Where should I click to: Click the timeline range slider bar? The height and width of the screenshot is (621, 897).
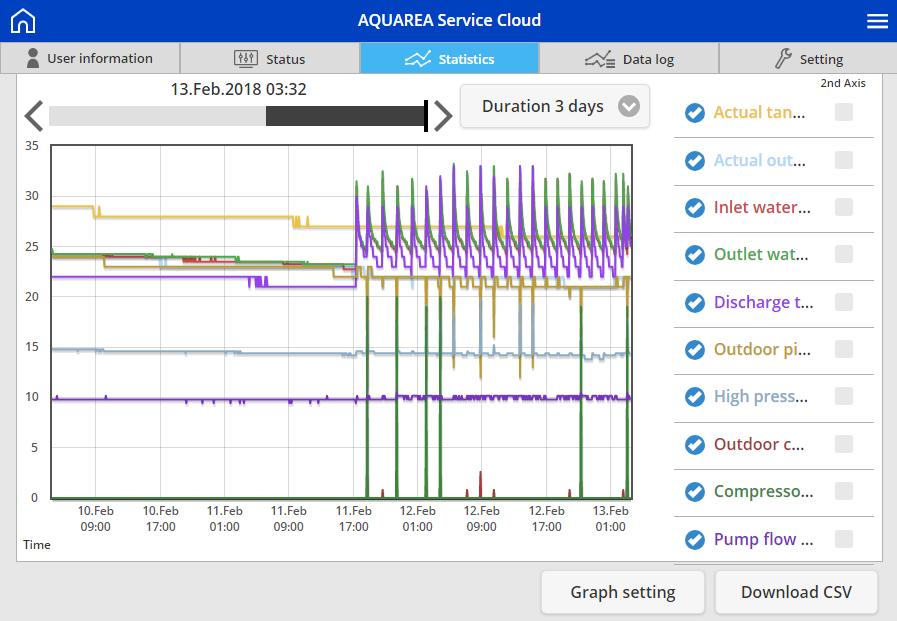tap(237, 116)
